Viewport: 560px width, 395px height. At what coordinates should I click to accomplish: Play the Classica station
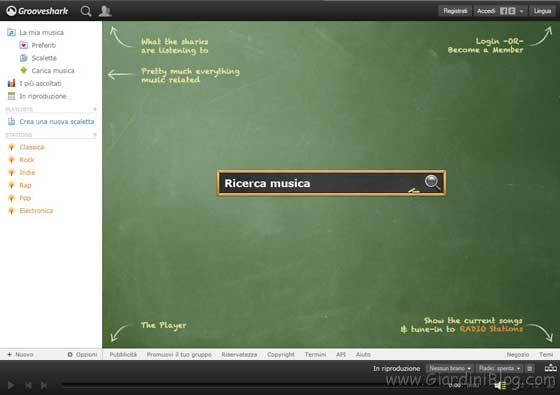pyautogui.click(x=32, y=147)
